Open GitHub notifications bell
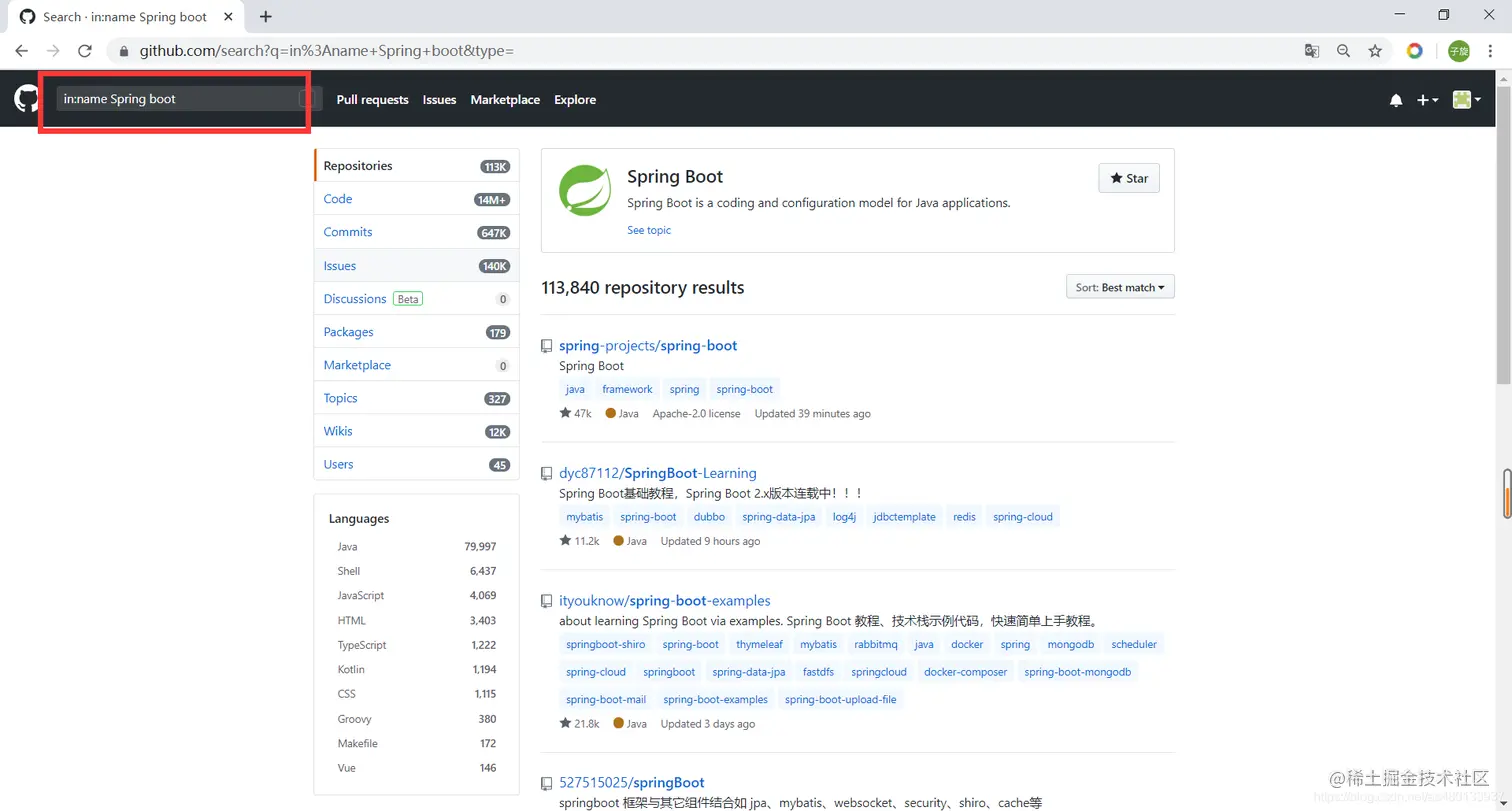This screenshot has width=1512, height=811. tap(1396, 100)
